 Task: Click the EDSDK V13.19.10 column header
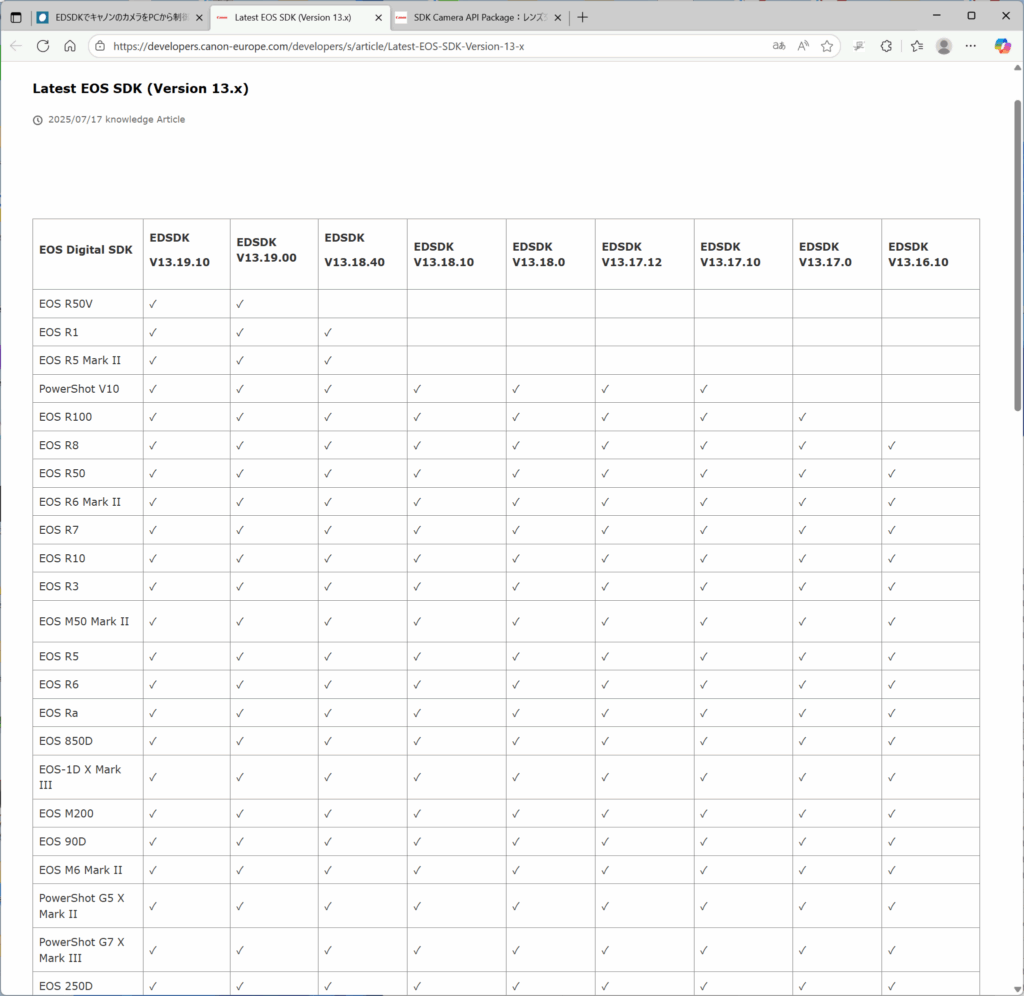coord(179,250)
